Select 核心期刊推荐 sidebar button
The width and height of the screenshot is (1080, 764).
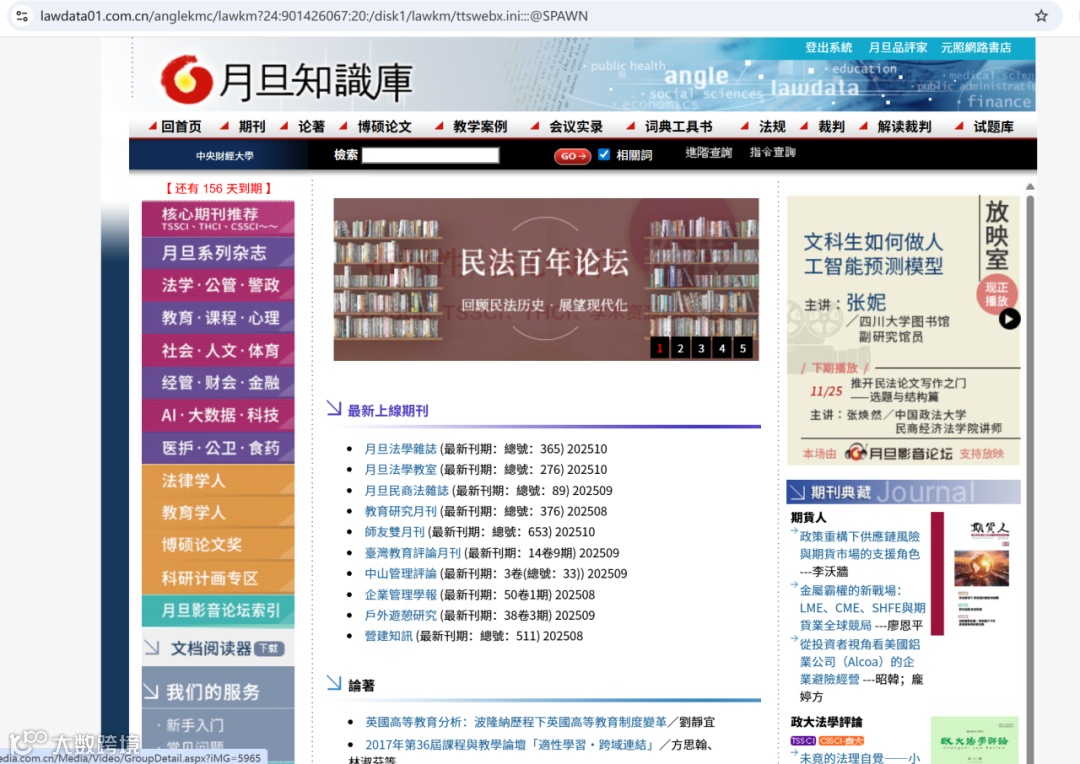click(x=218, y=218)
